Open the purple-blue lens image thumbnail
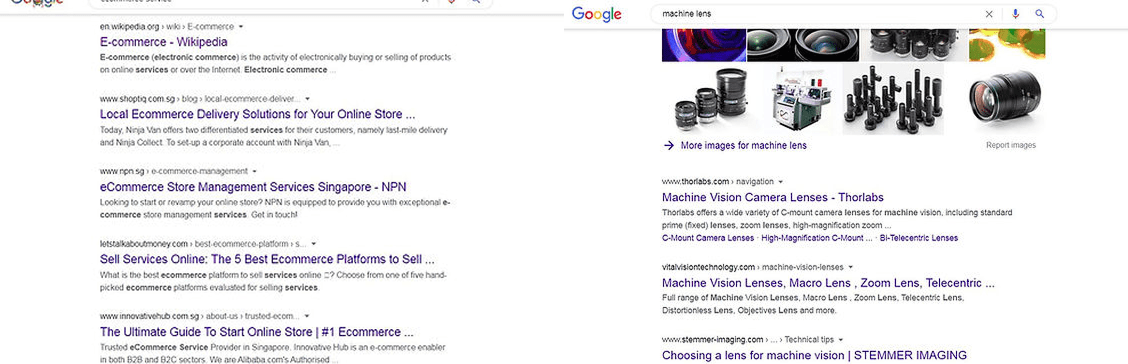 (x=703, y=45)
